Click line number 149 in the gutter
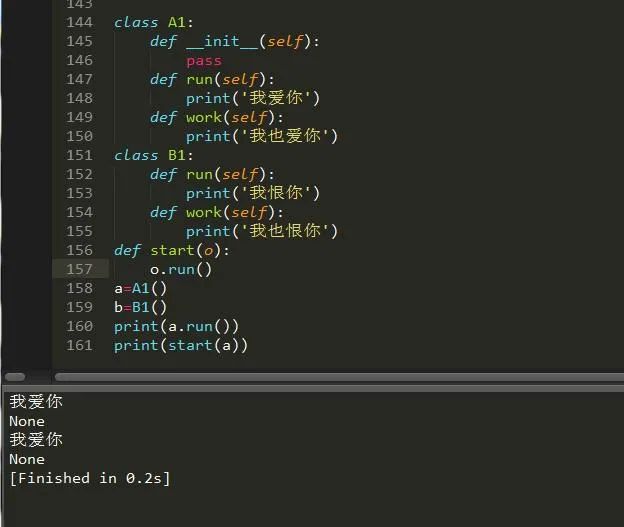Viewport: 624px width, 527px height. pyautogui.click(x=80, y=117)
